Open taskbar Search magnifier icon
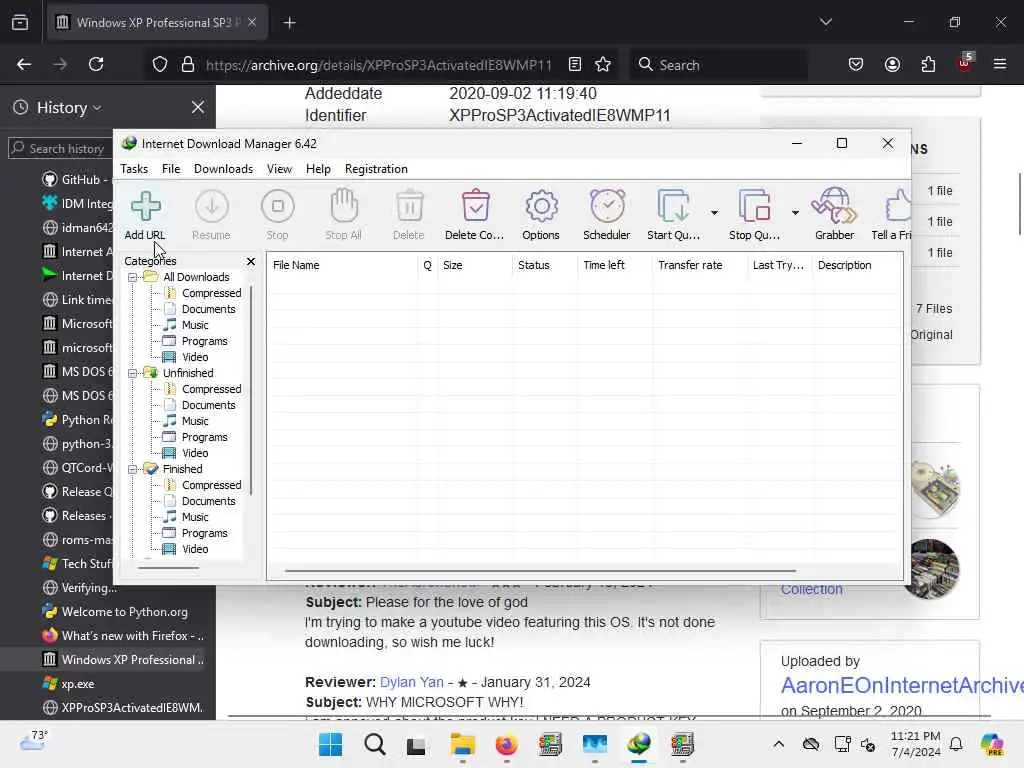Screen dimensions: 1024x768 pos(375,744)
